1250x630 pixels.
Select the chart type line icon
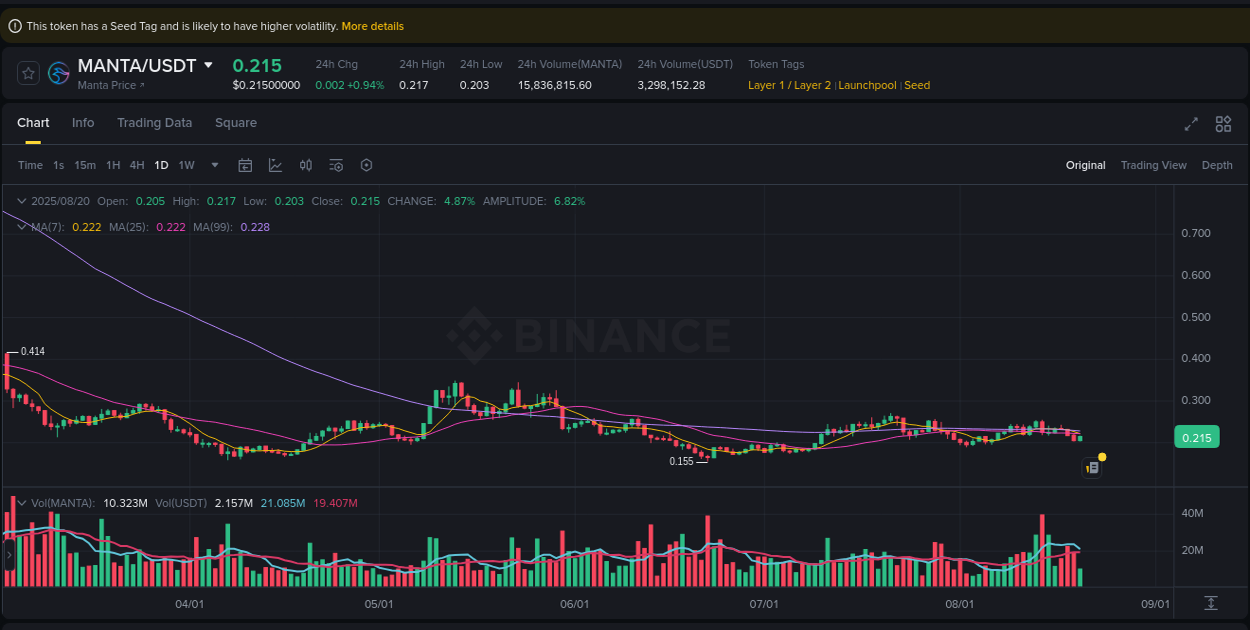click(x=275, y=164)
